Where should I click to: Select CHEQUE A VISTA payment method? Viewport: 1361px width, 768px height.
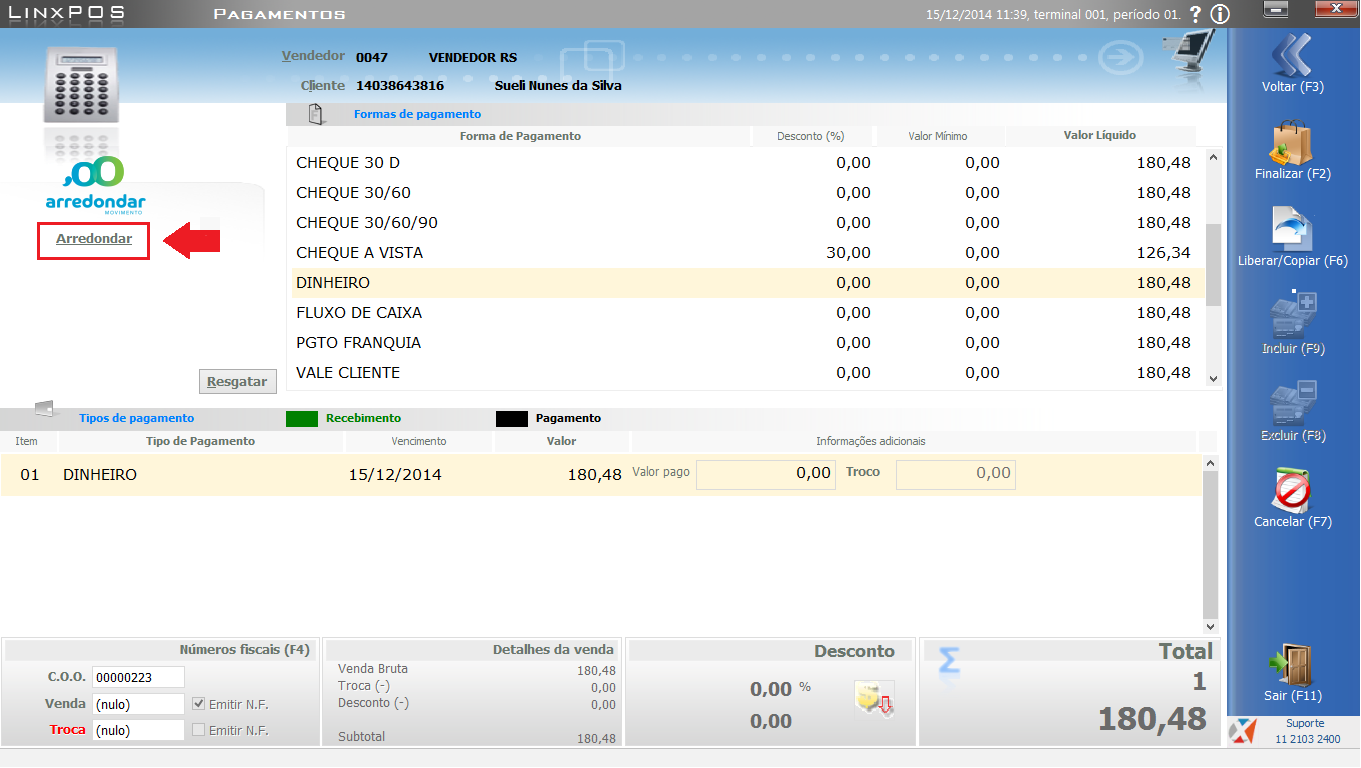747,252
